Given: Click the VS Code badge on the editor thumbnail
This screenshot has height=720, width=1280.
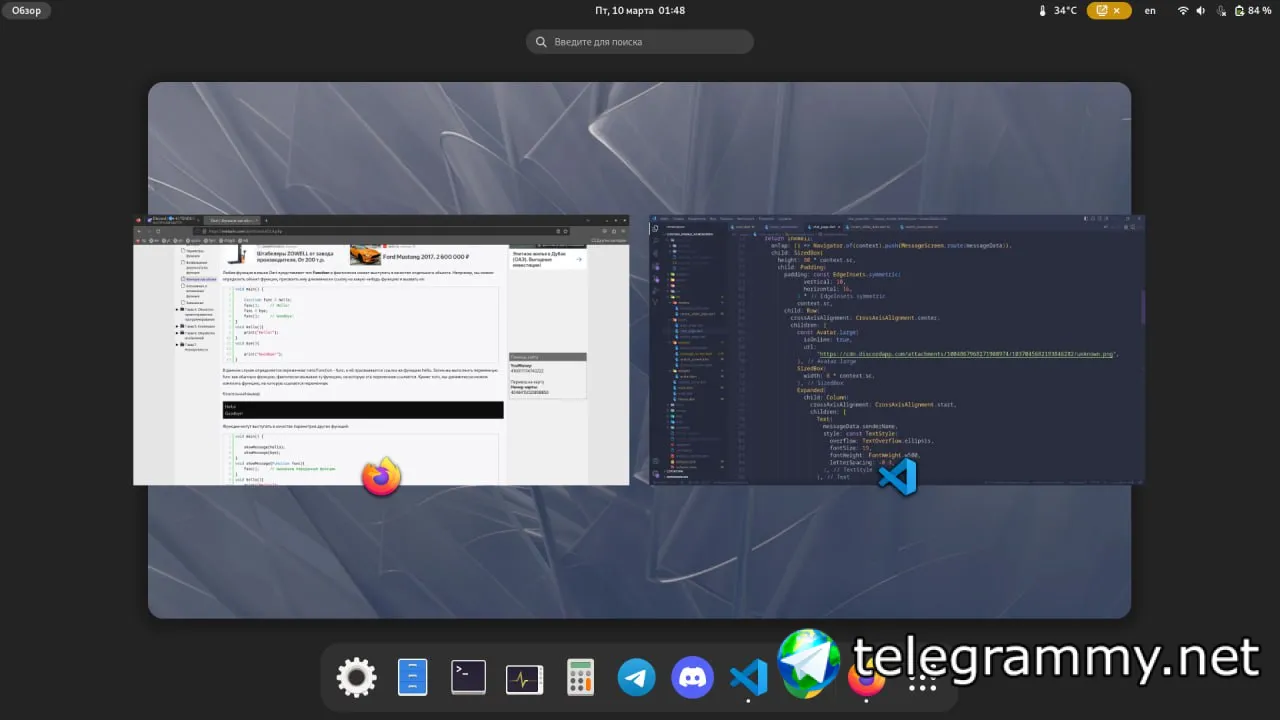Looking at the screenshot, I should pyautogui.click(x=897, y=477).
